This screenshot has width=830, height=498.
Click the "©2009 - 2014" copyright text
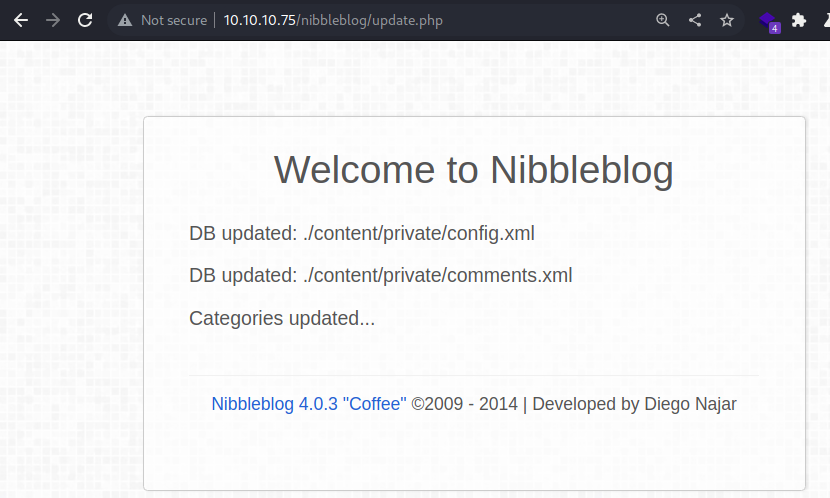pyautogui.click(x=465, y=404)
